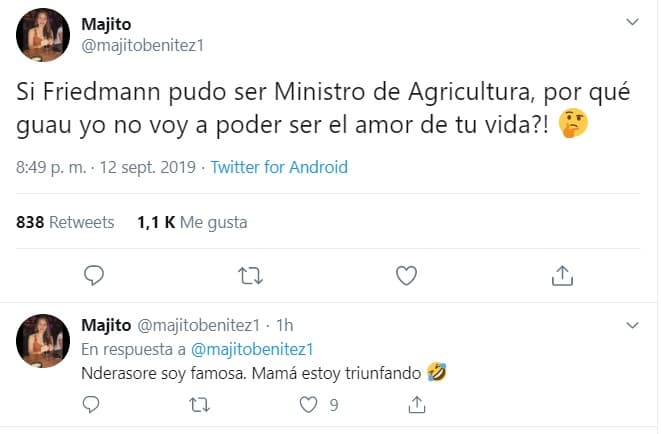Click the Majito display name on main tweet
The image size is (662, 434).
[x=107, y=24]
